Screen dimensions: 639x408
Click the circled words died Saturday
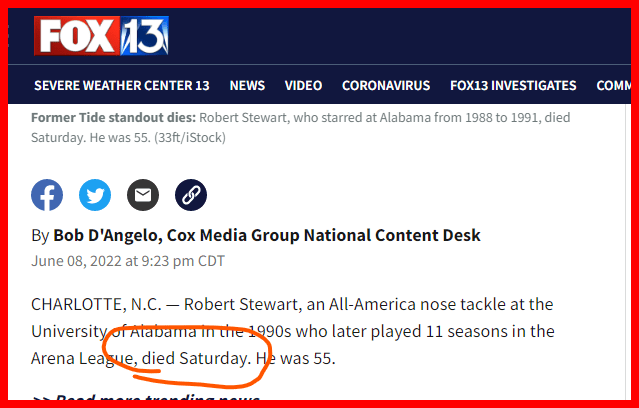click(x=194, y=357)
